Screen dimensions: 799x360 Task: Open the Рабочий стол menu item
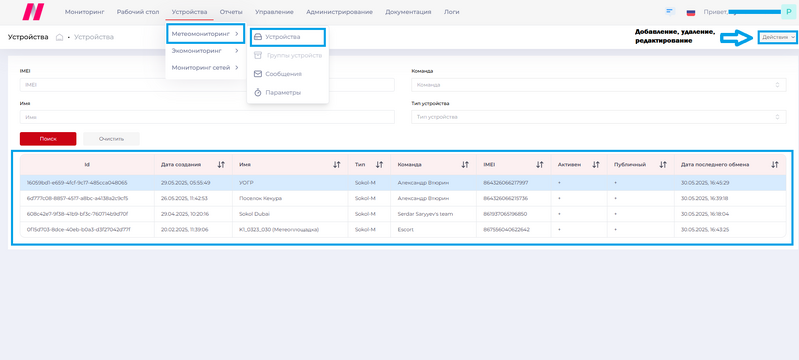click(x=138, y=12)
